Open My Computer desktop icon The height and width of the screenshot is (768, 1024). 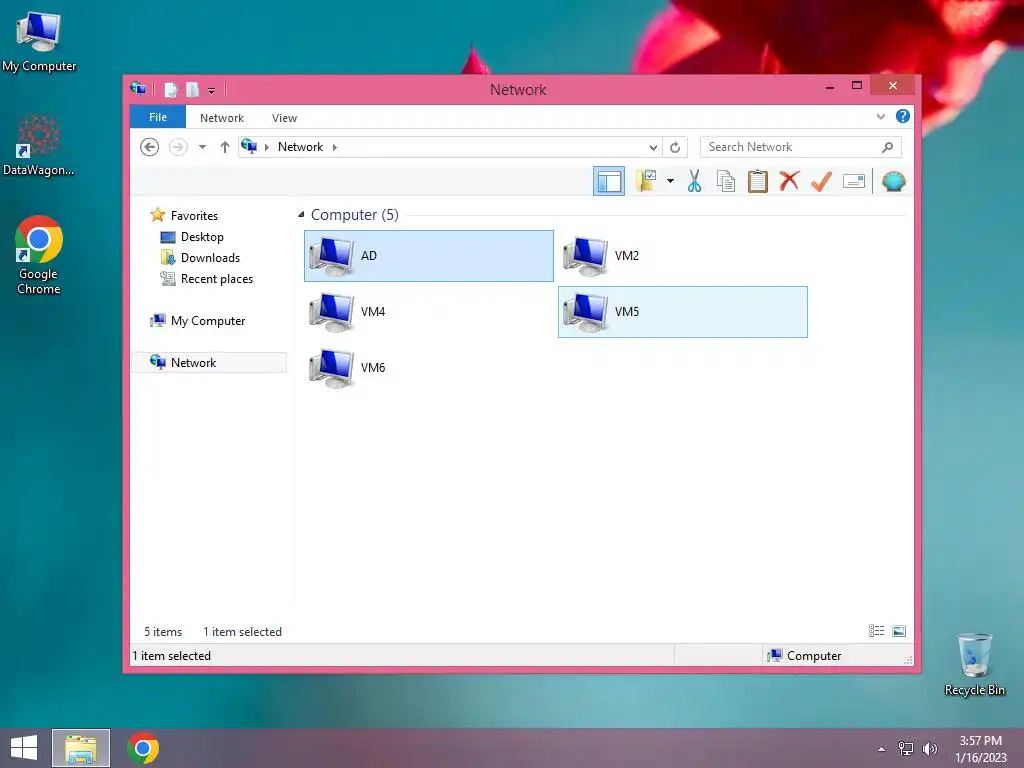(39, 42)
